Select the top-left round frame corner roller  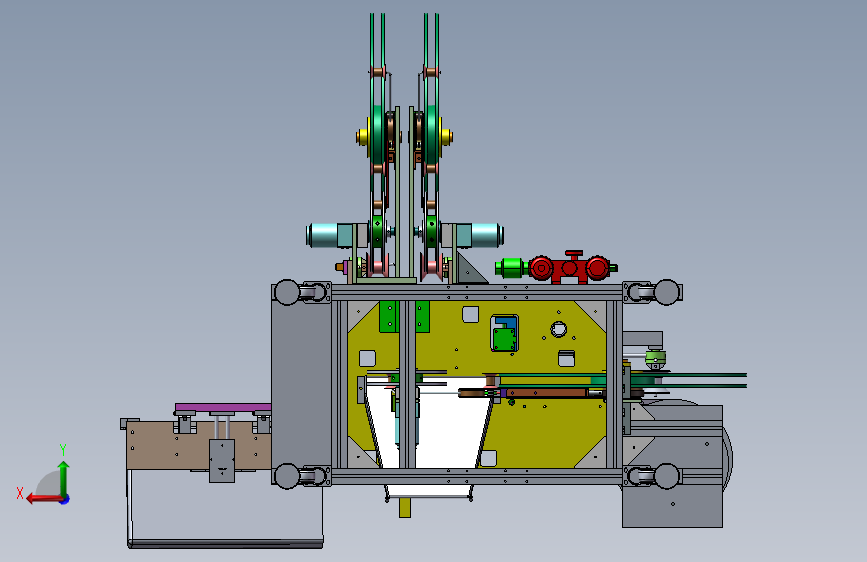(x=287, y=292)
